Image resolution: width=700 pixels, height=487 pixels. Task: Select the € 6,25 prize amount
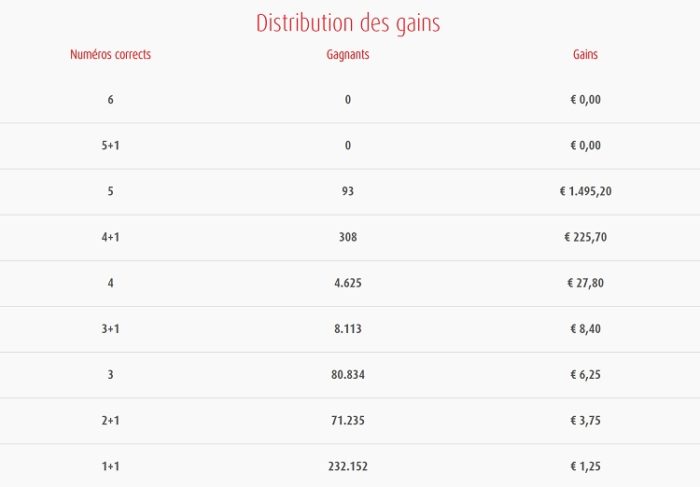[x=586, y=374]
